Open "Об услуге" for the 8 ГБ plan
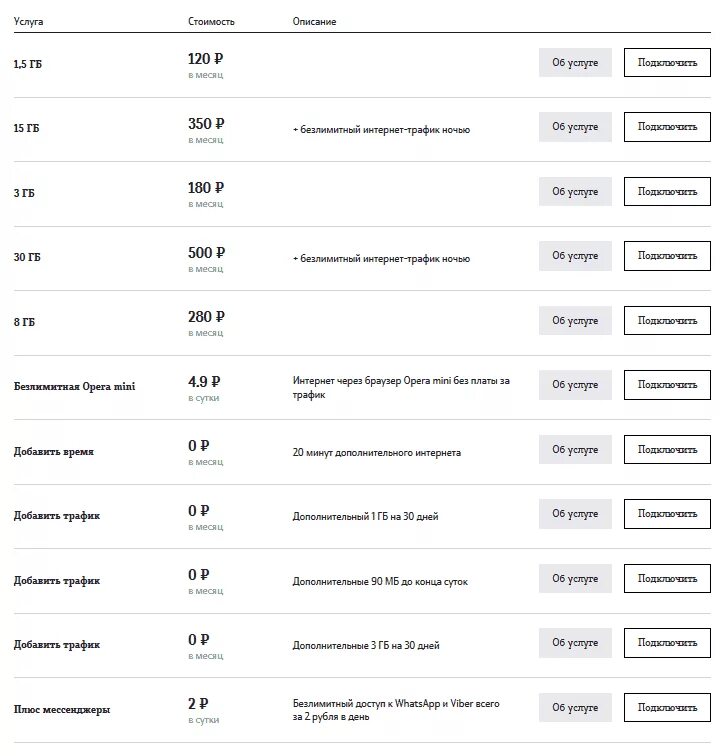Screen dimensions: 726x756 coord(575,321)
